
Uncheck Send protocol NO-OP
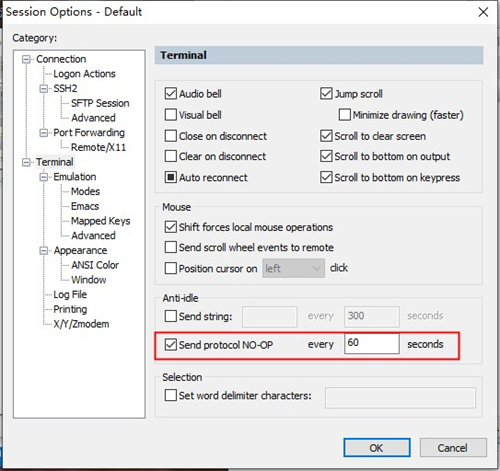171,344
